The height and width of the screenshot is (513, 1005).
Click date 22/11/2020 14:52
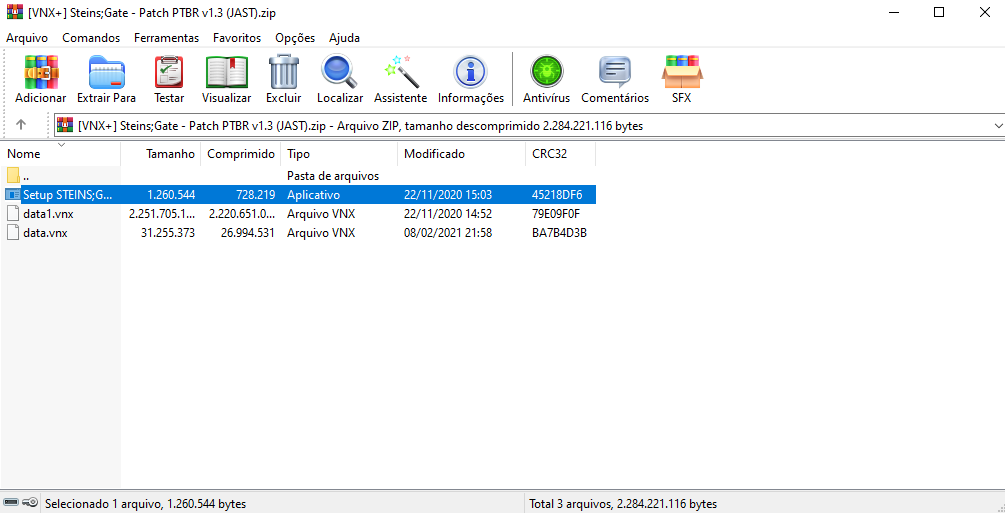[x=448, y=214]
